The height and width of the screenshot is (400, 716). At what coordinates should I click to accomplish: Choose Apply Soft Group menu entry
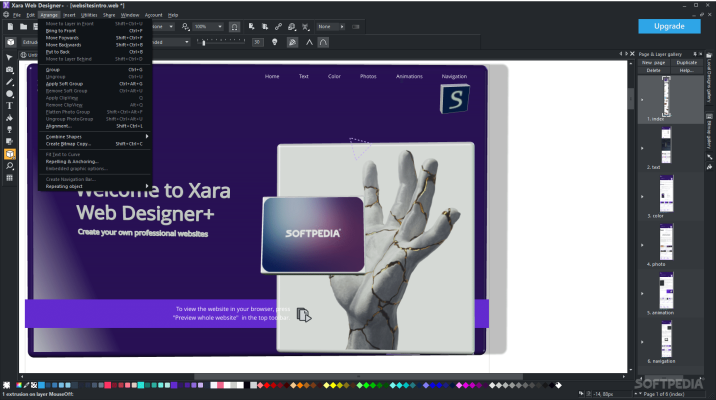tap(95, 84)
